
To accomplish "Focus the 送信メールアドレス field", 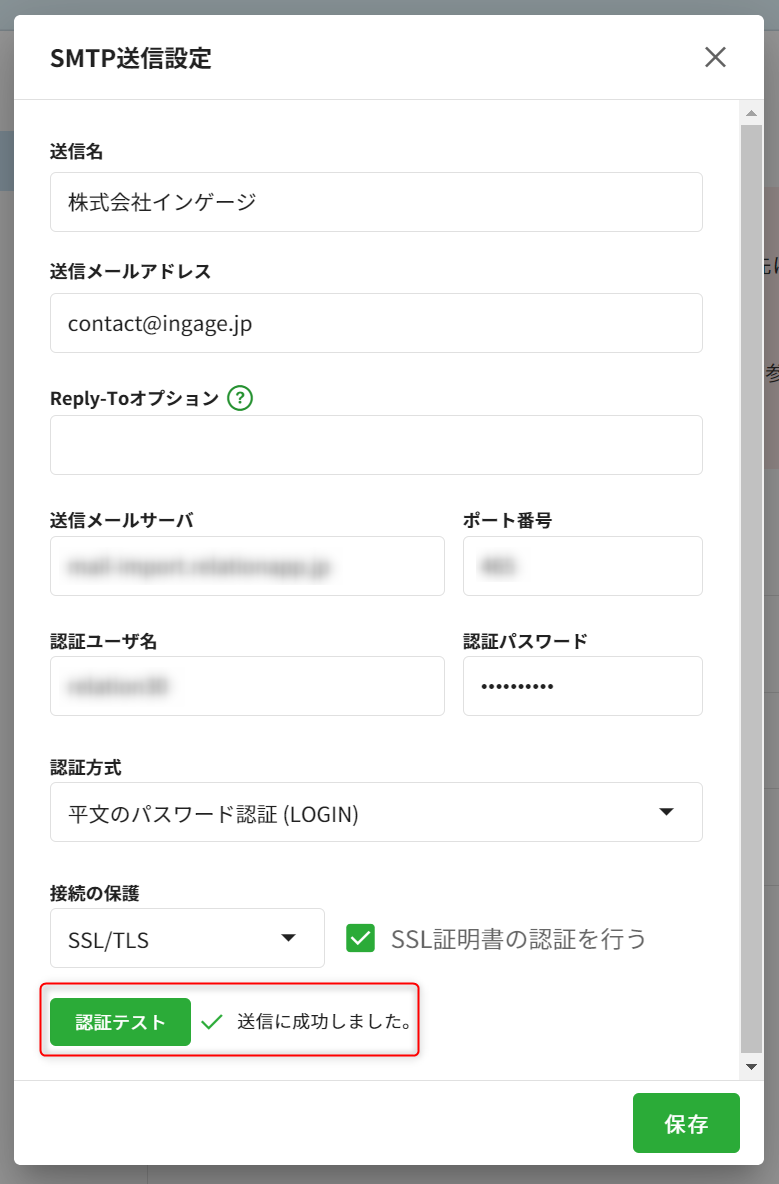I will click(375, 323).
